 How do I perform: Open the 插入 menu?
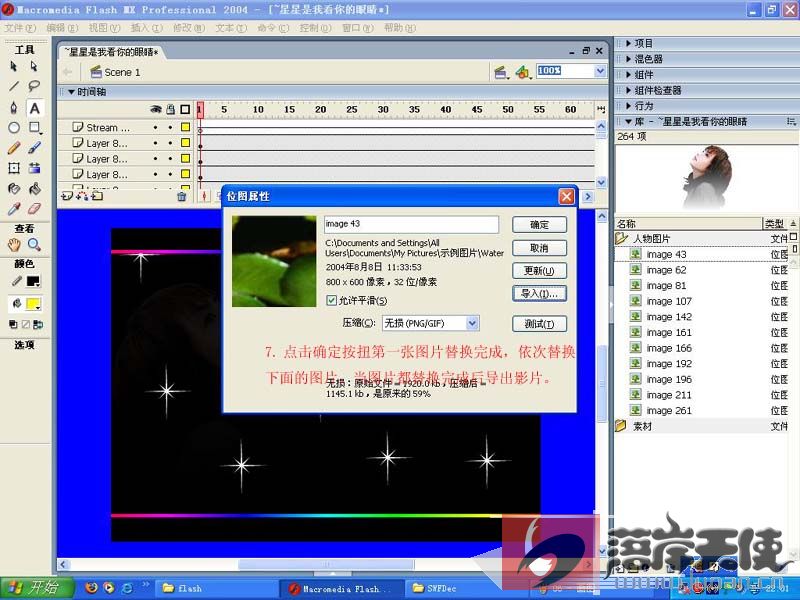(146, 28)
